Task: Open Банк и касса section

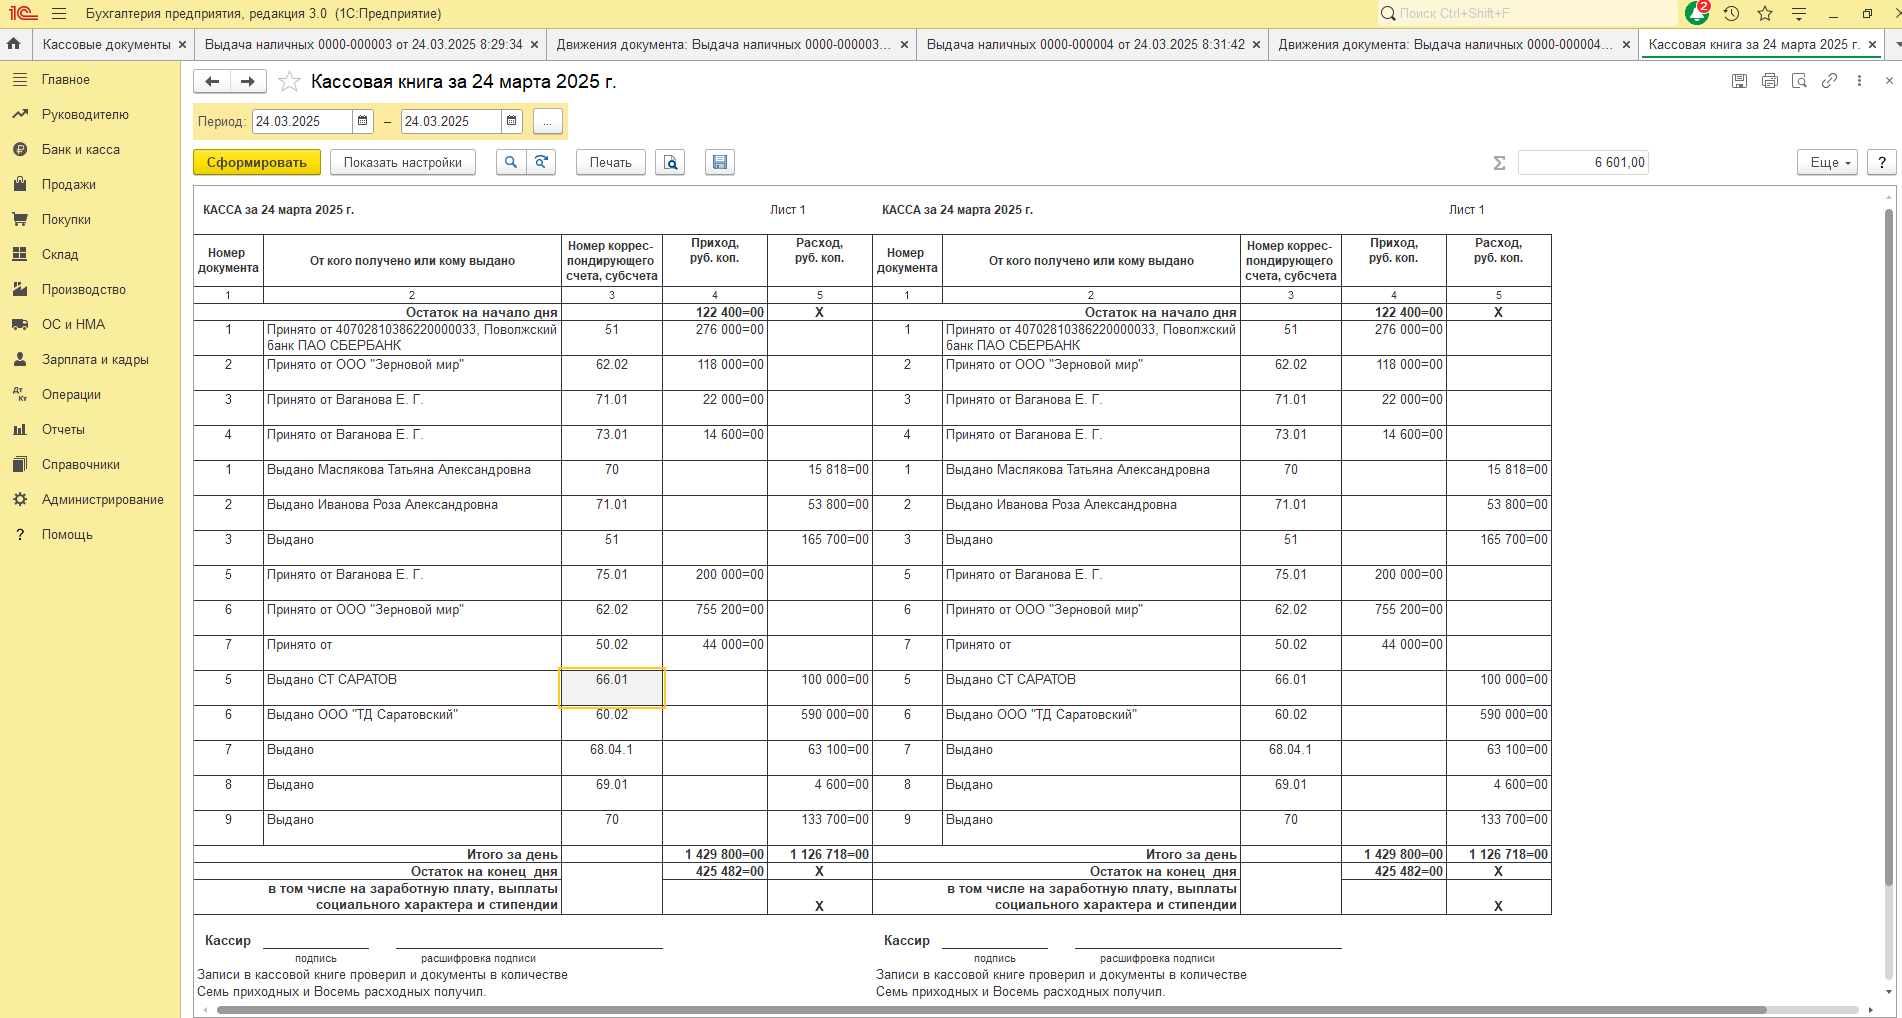Action: tap(80, 149)
